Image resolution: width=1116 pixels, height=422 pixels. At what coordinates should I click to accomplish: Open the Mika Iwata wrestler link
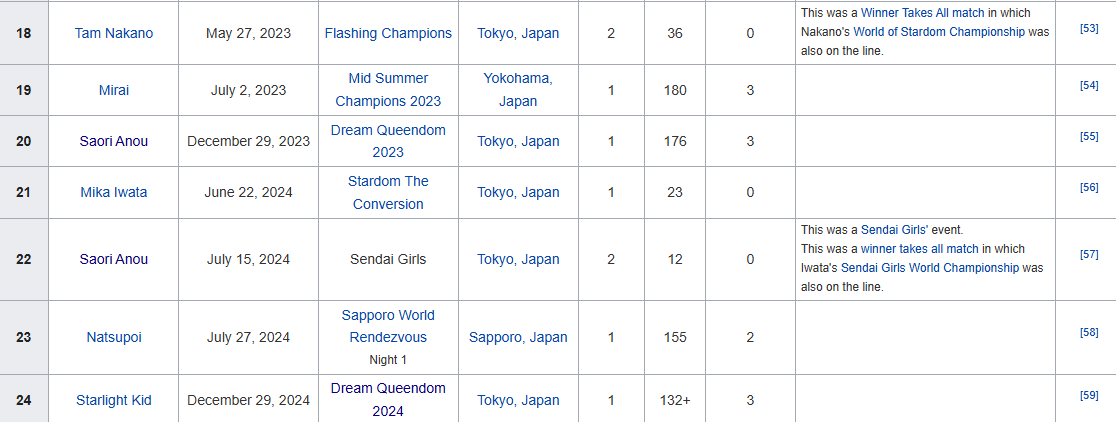(x=114, y=193)
